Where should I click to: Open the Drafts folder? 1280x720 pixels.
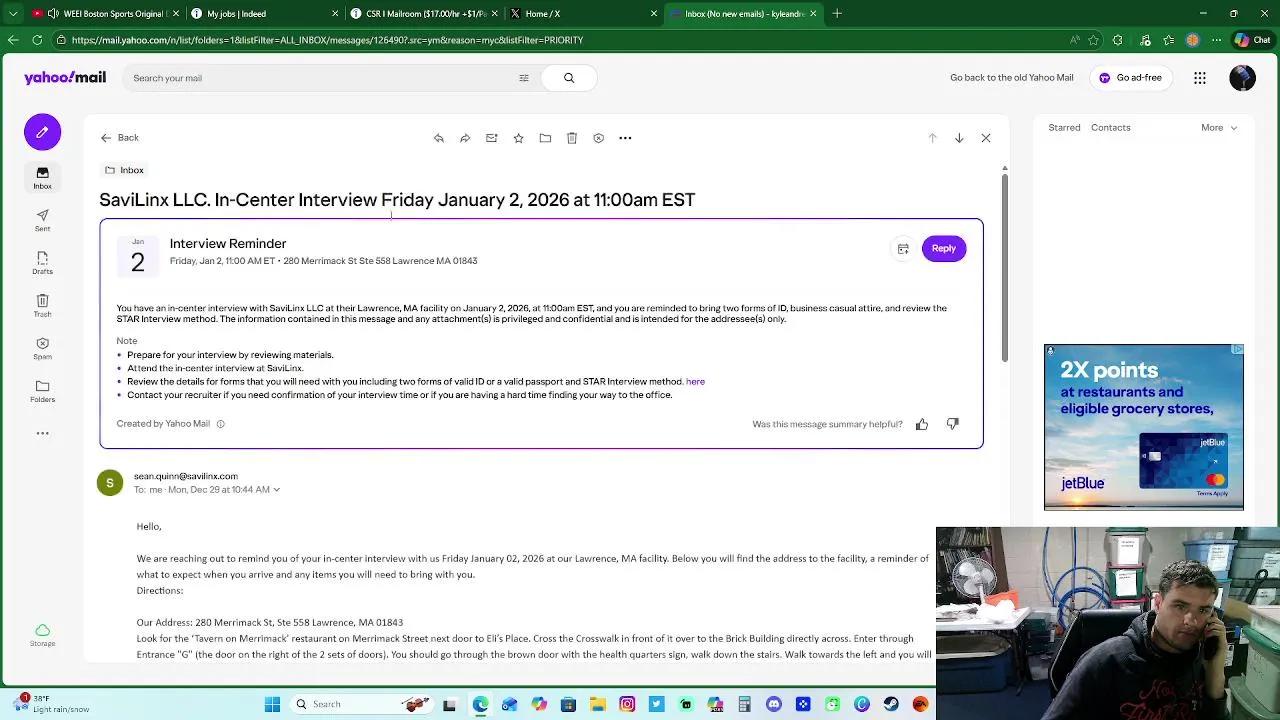click(x=42, y=264)
